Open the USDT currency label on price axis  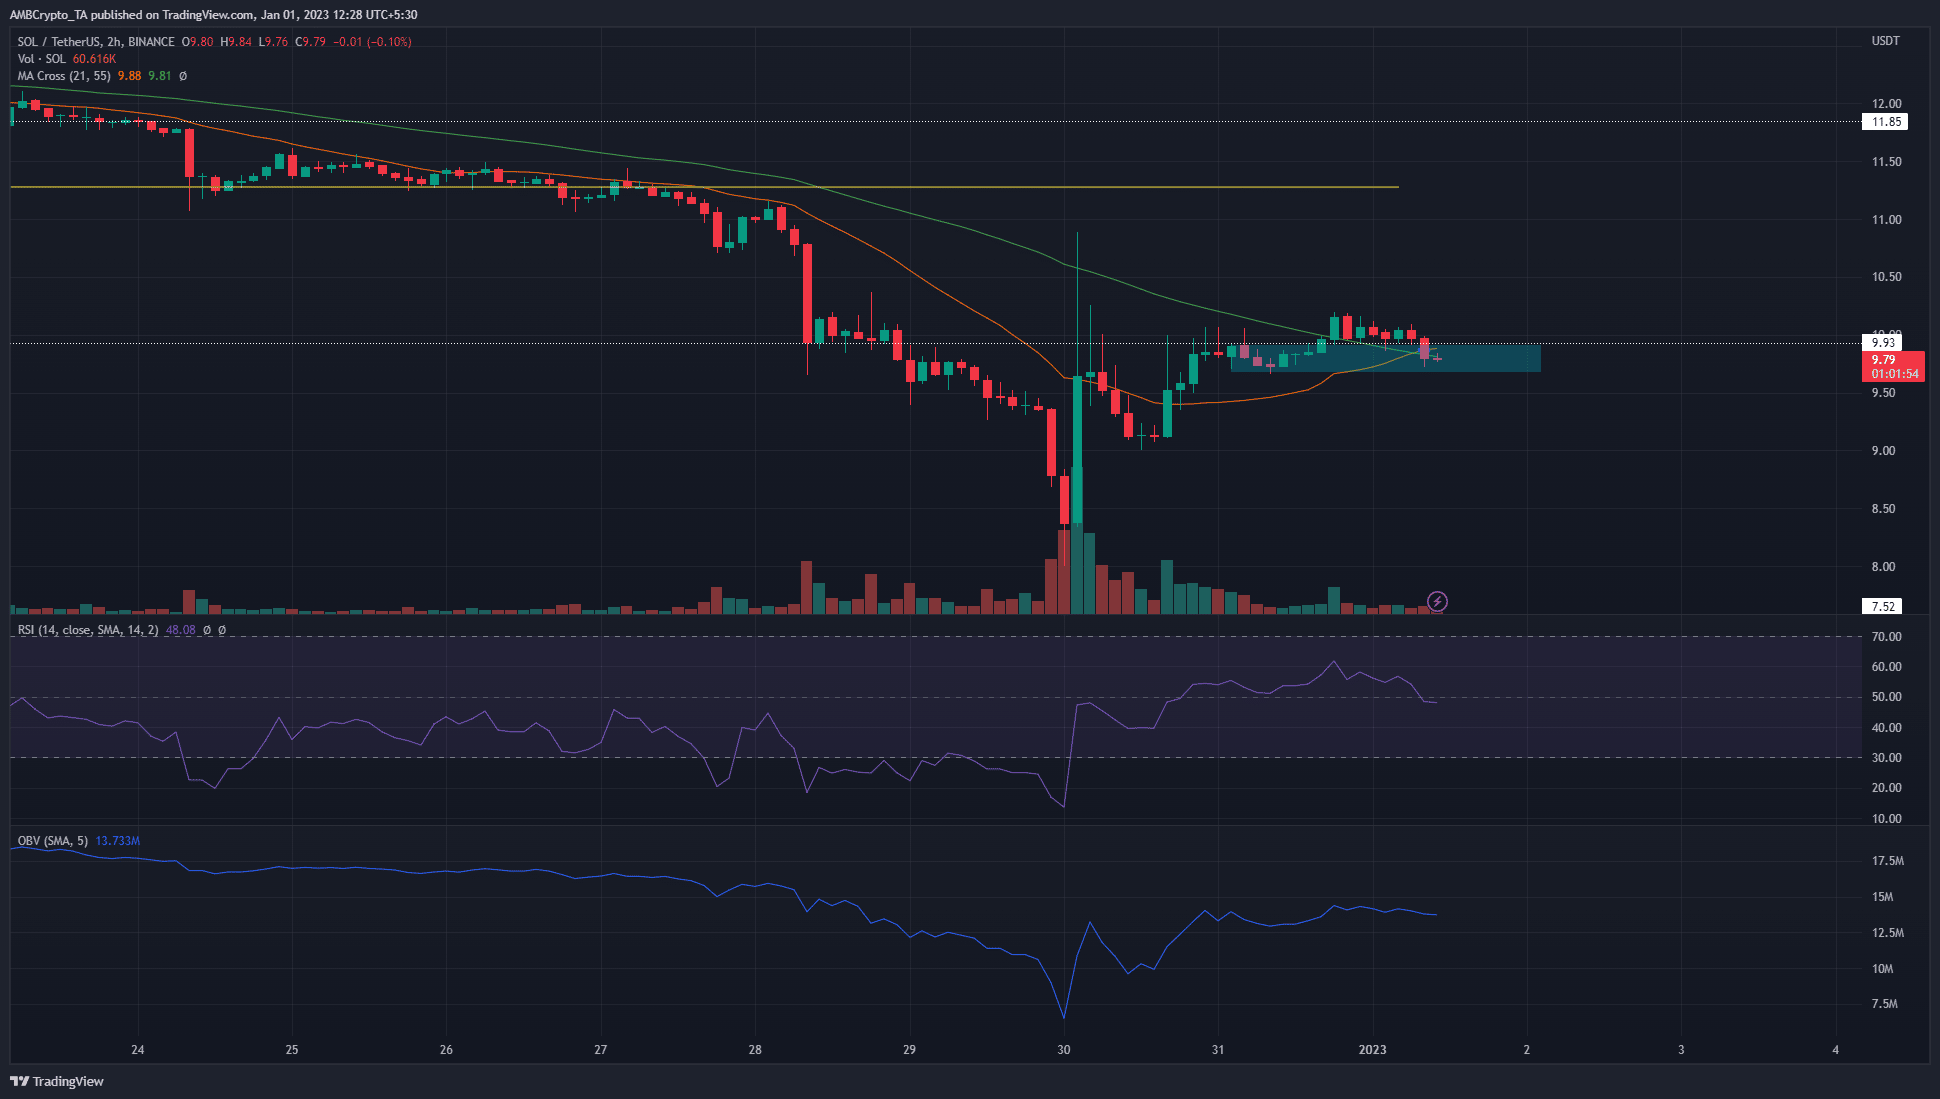pos(1885,41)
